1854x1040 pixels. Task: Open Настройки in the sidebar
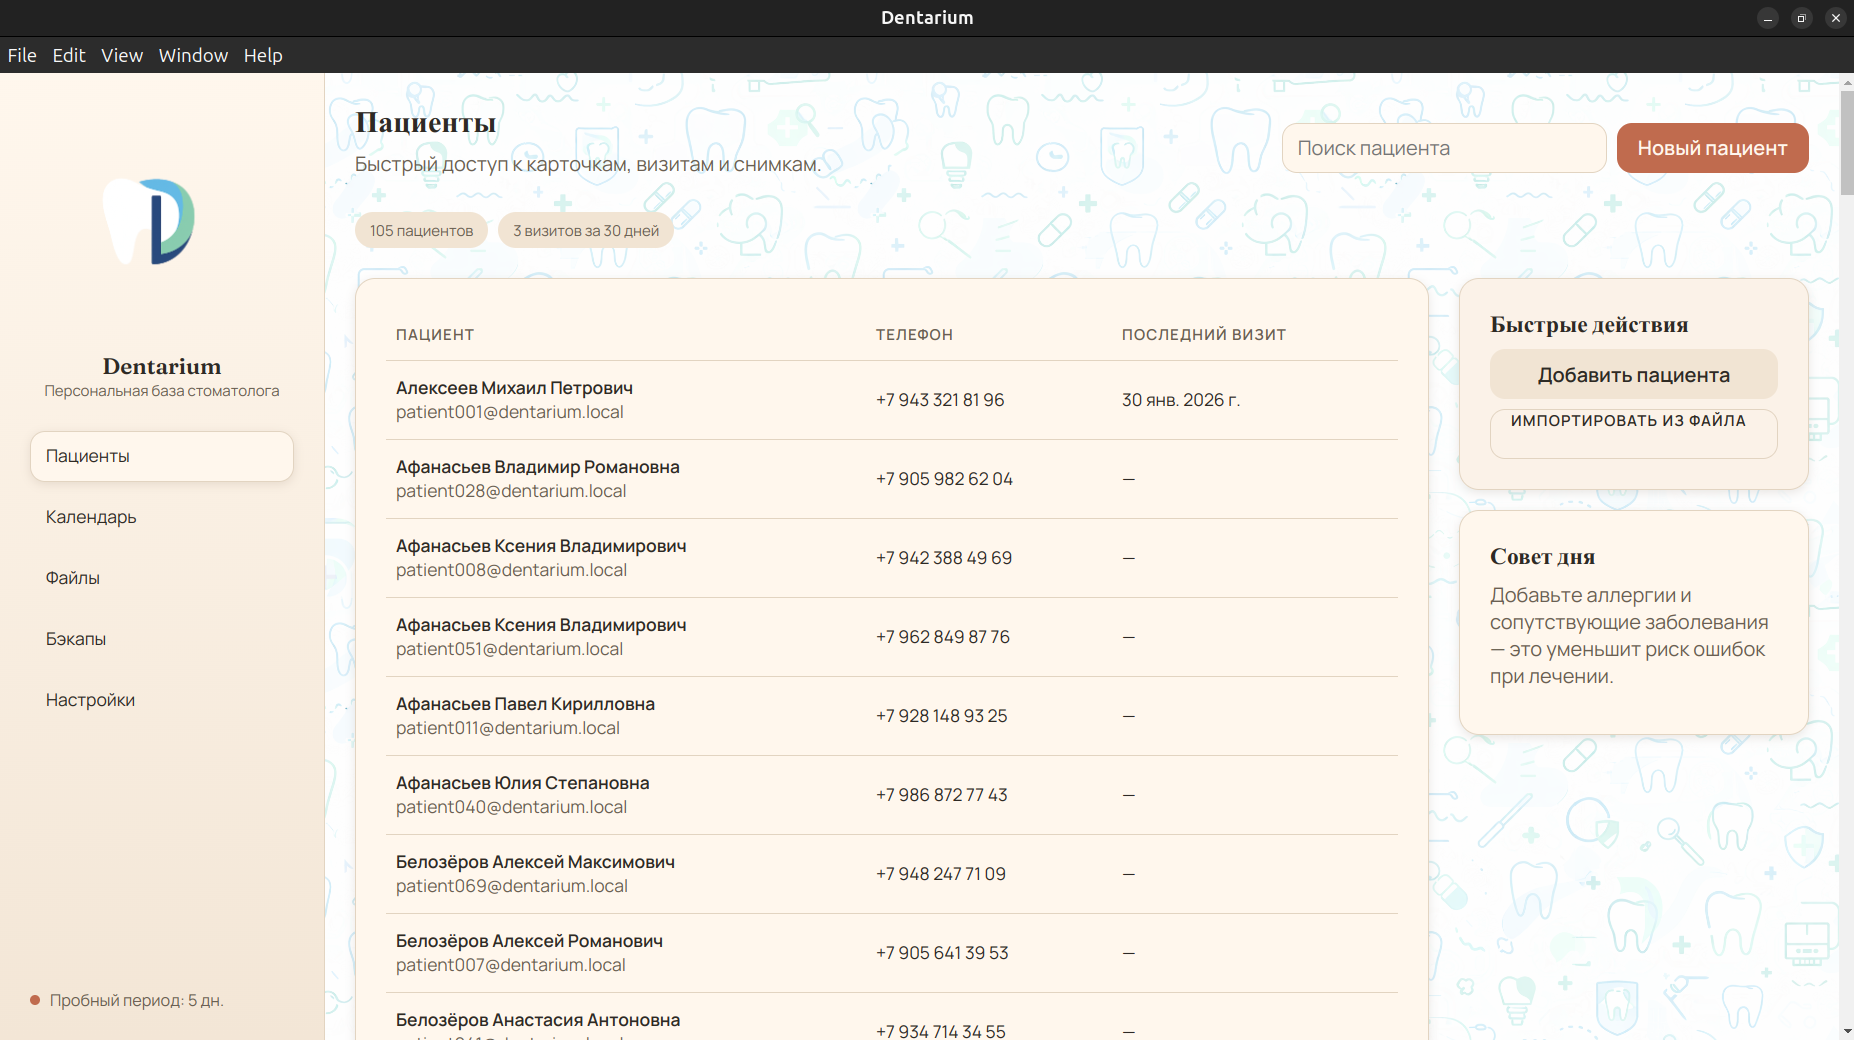(x=90, y=700)
